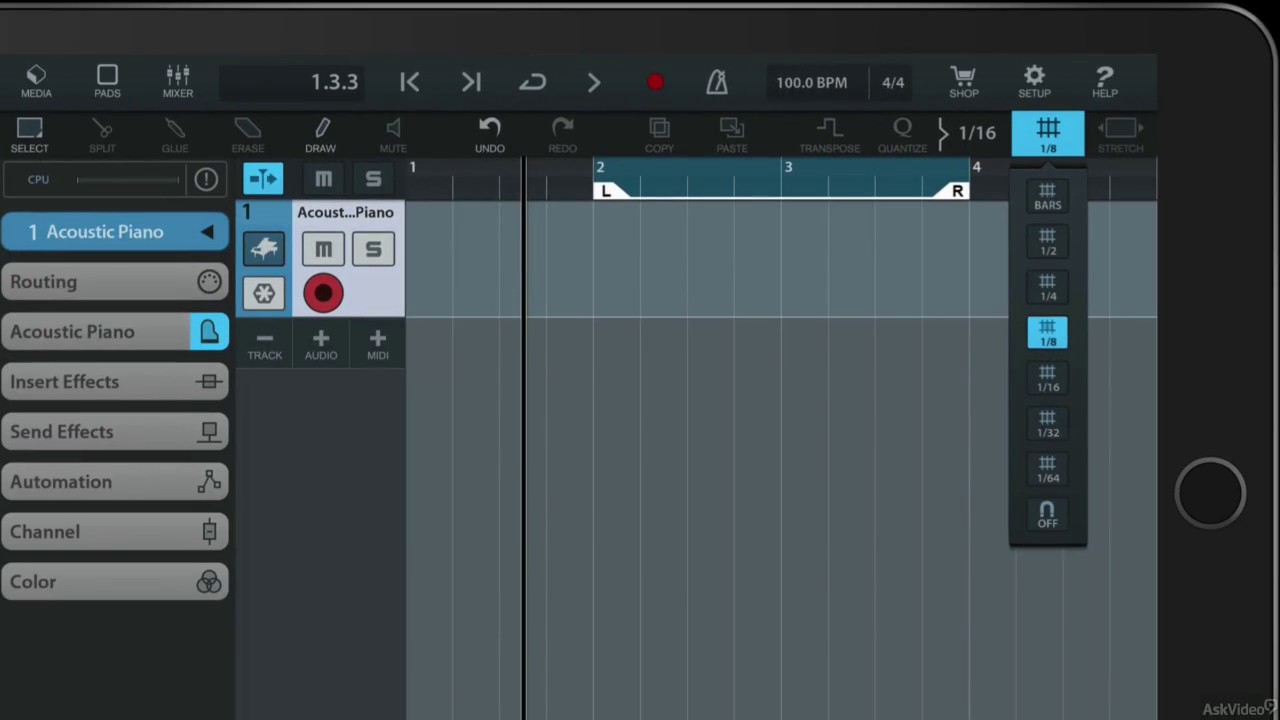
Task: Choose the Split tool
Action: [x=102, y=135]
